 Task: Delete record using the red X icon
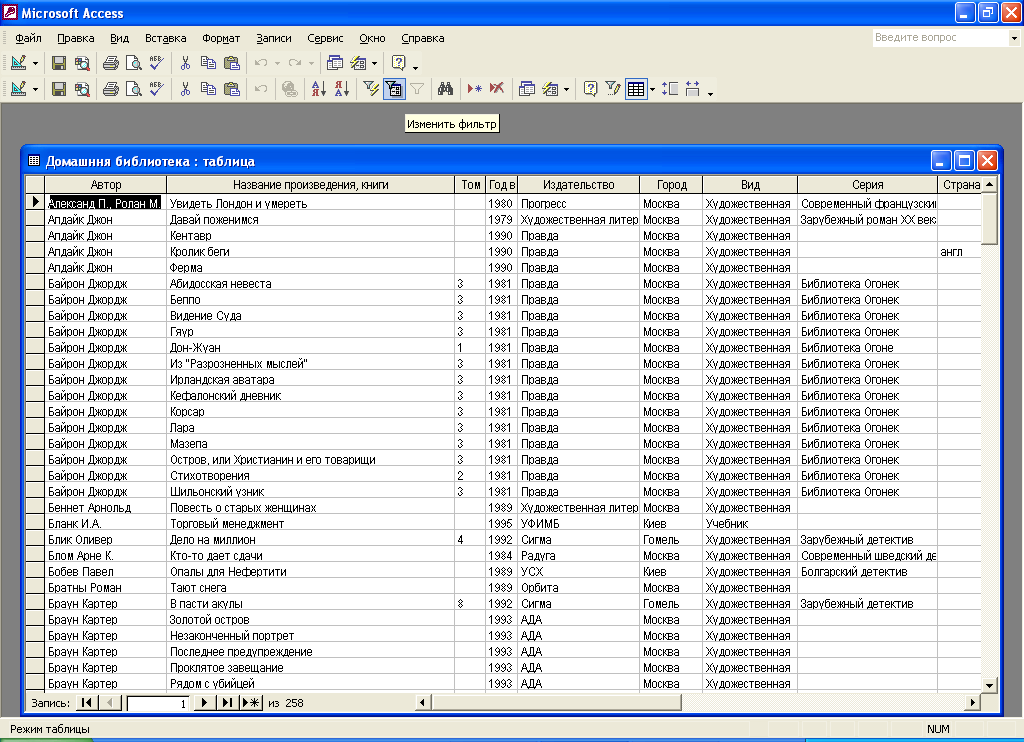497,89
